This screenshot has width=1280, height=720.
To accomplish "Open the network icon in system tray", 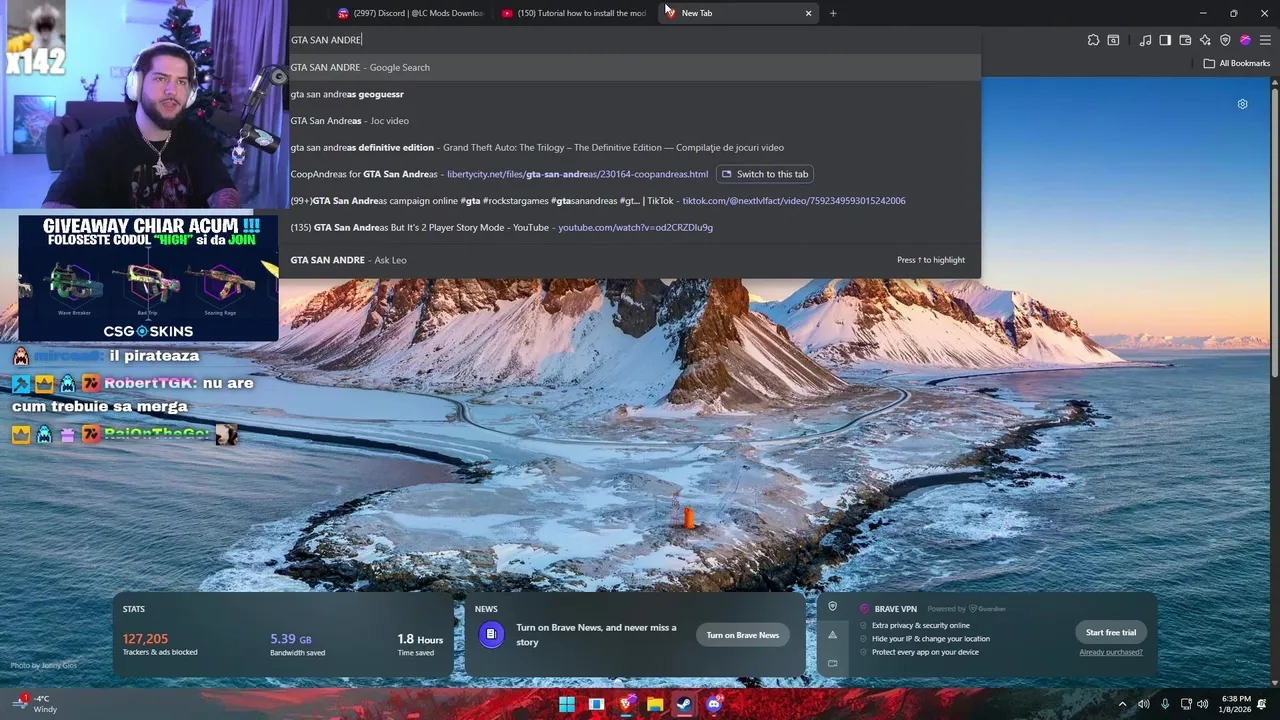I will [x=1186, y=704].
